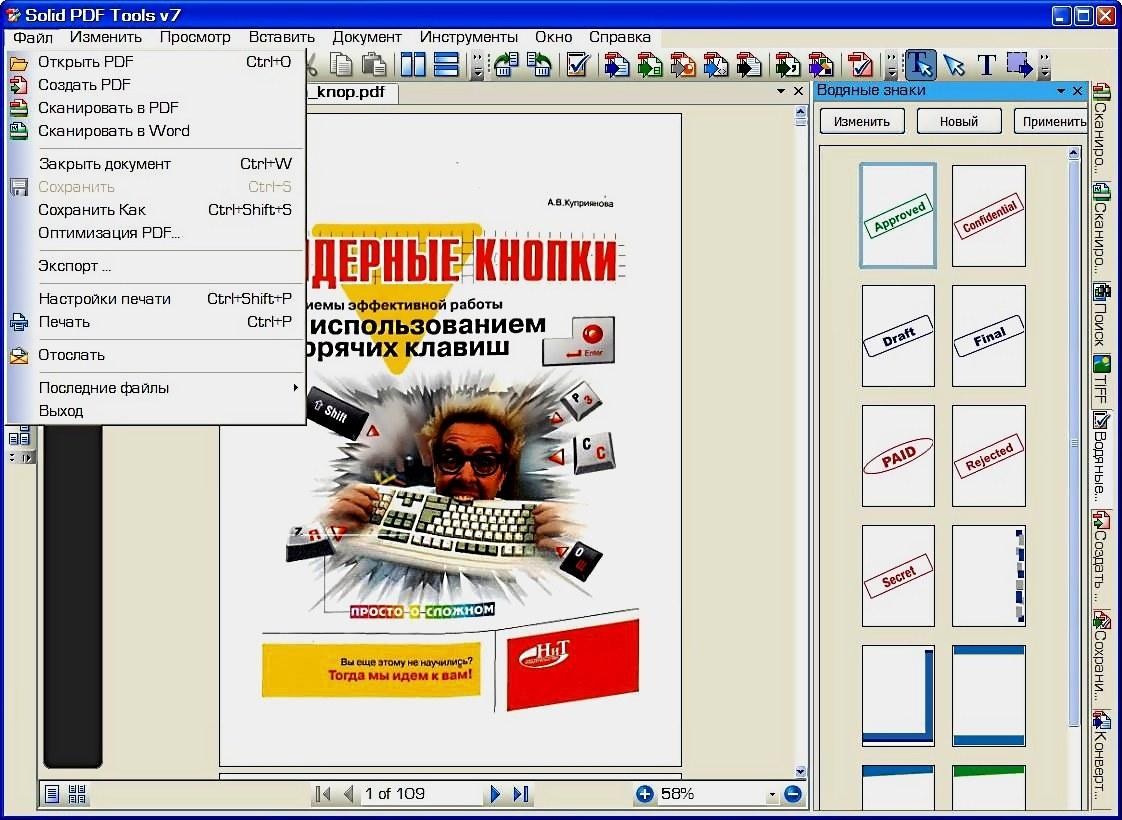Click Экспорт ... in the File menu
The height and width of the screenshot is (820, 1122).
[x=156, y=265]
